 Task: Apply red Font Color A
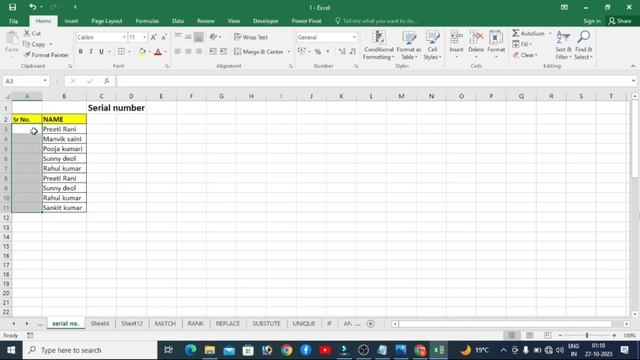158,51
